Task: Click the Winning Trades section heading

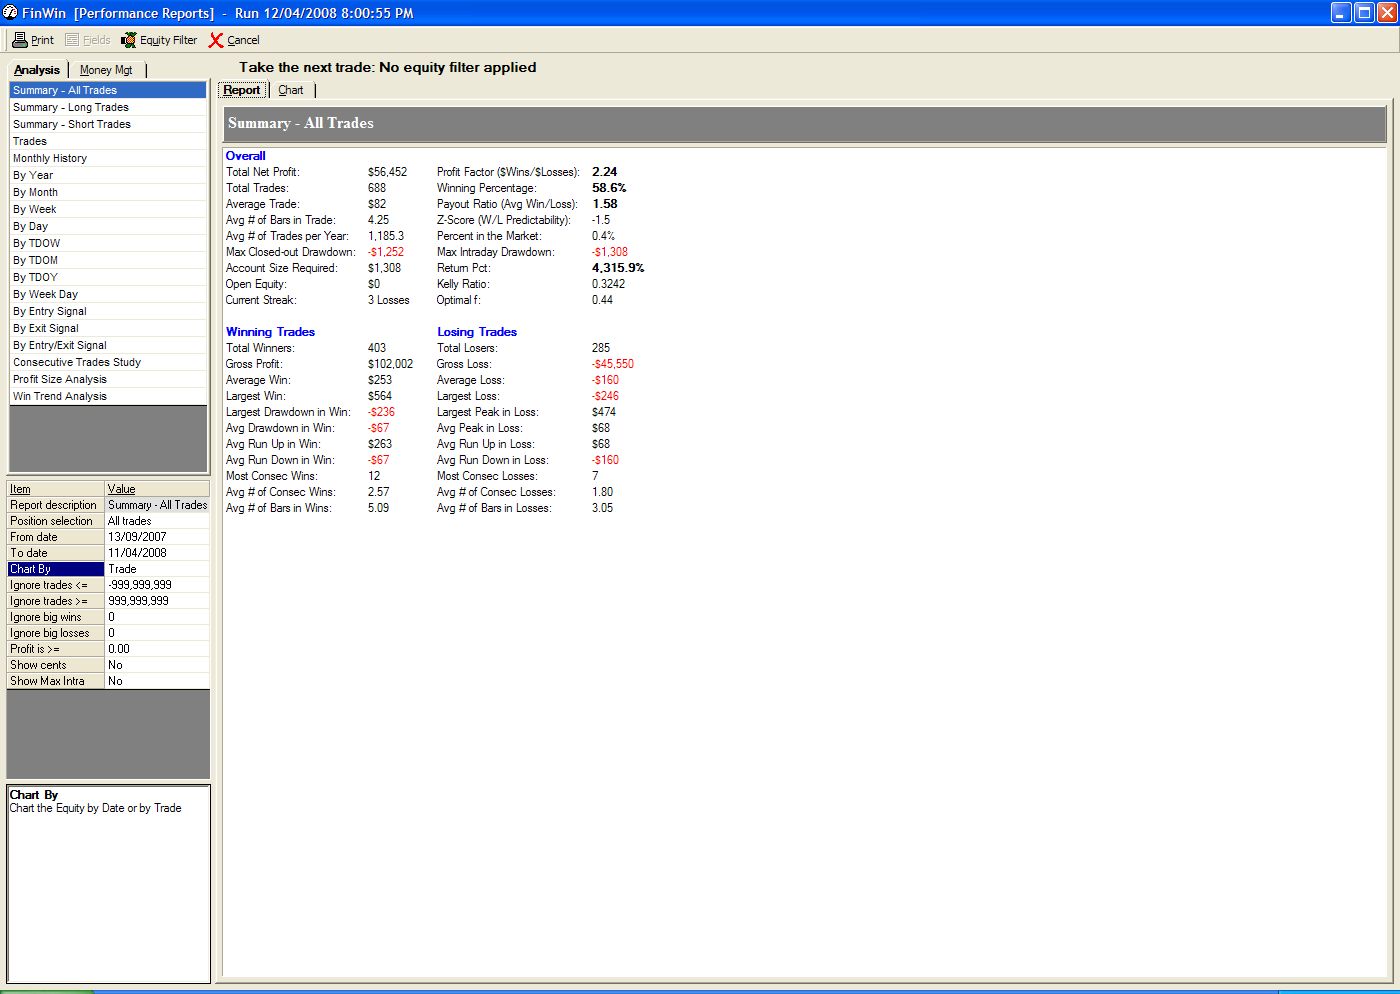Action: click(x=270, y=332)
